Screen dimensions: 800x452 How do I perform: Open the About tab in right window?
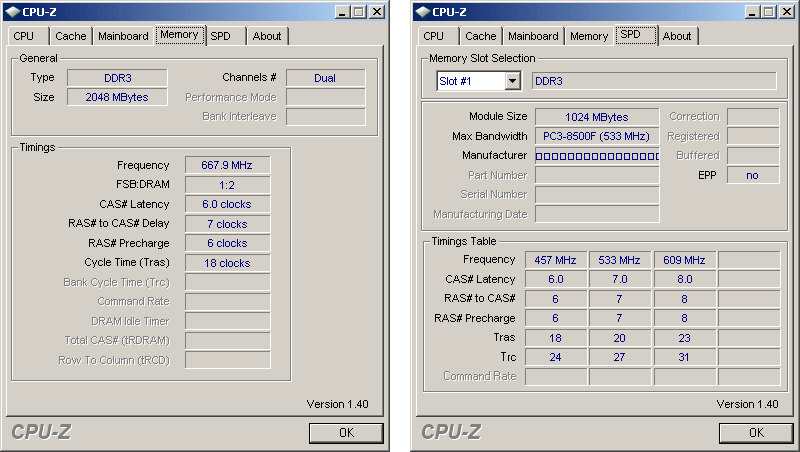click(677, 36)
